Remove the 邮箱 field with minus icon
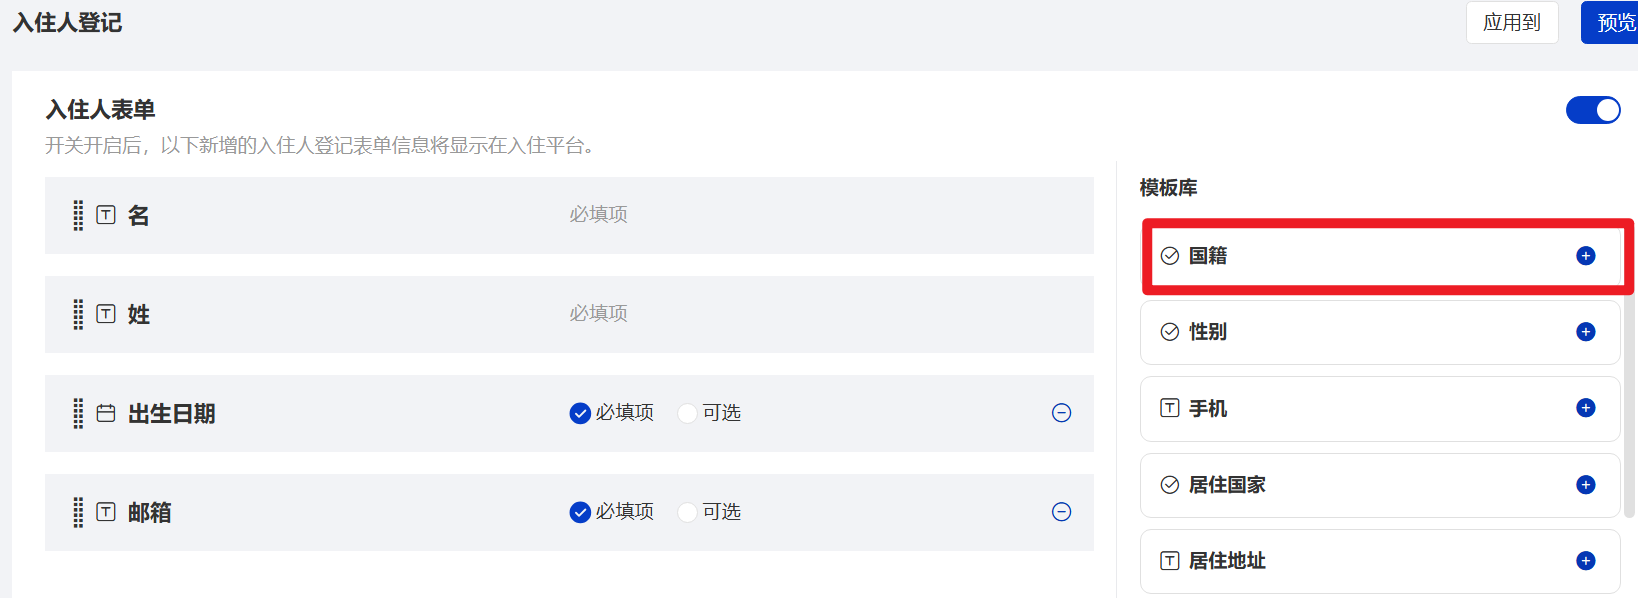The width and height of the screenshot is (1638, 598). (x=1061, y=512)
